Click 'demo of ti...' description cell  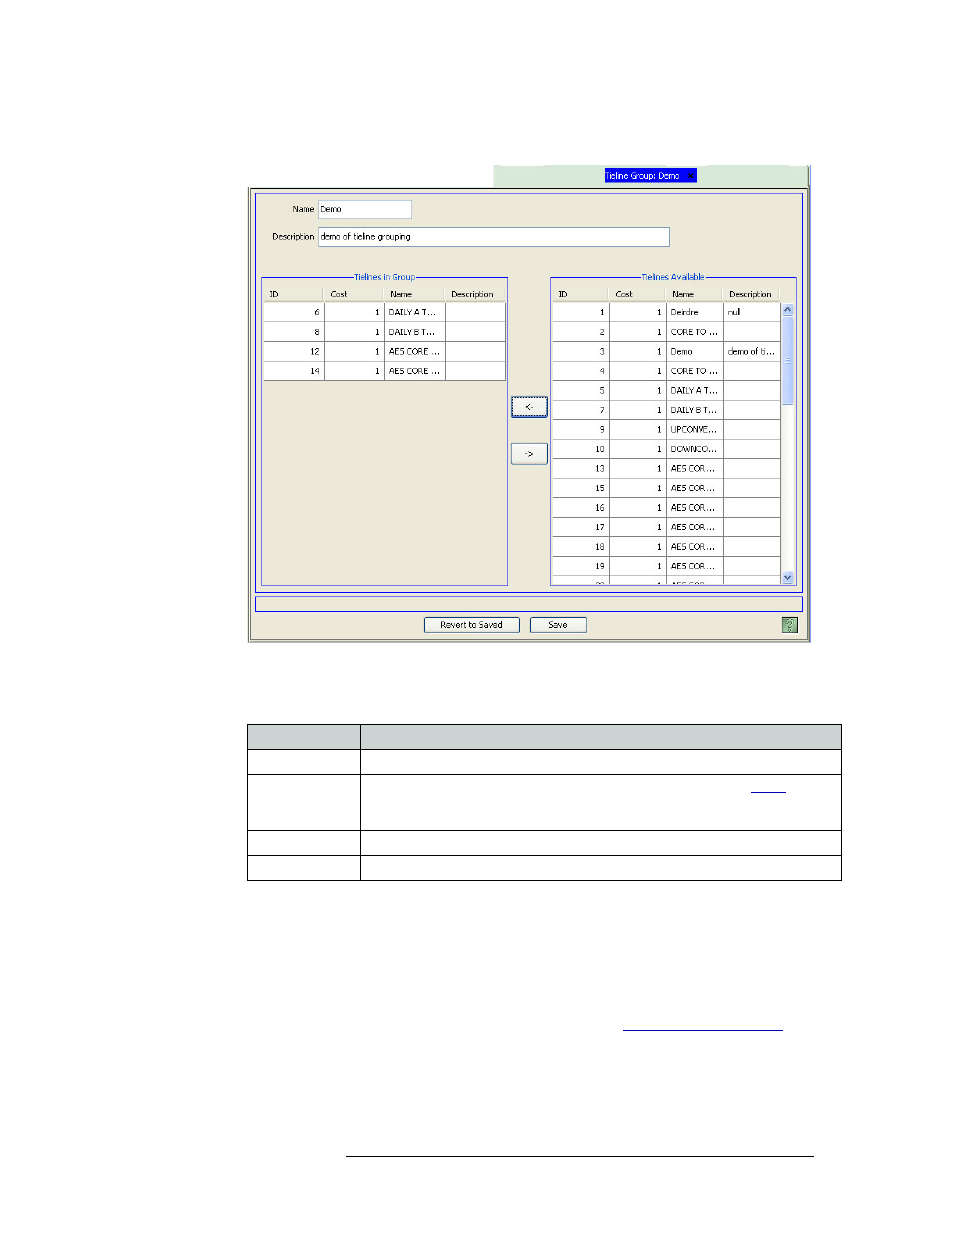pos(751,351)
